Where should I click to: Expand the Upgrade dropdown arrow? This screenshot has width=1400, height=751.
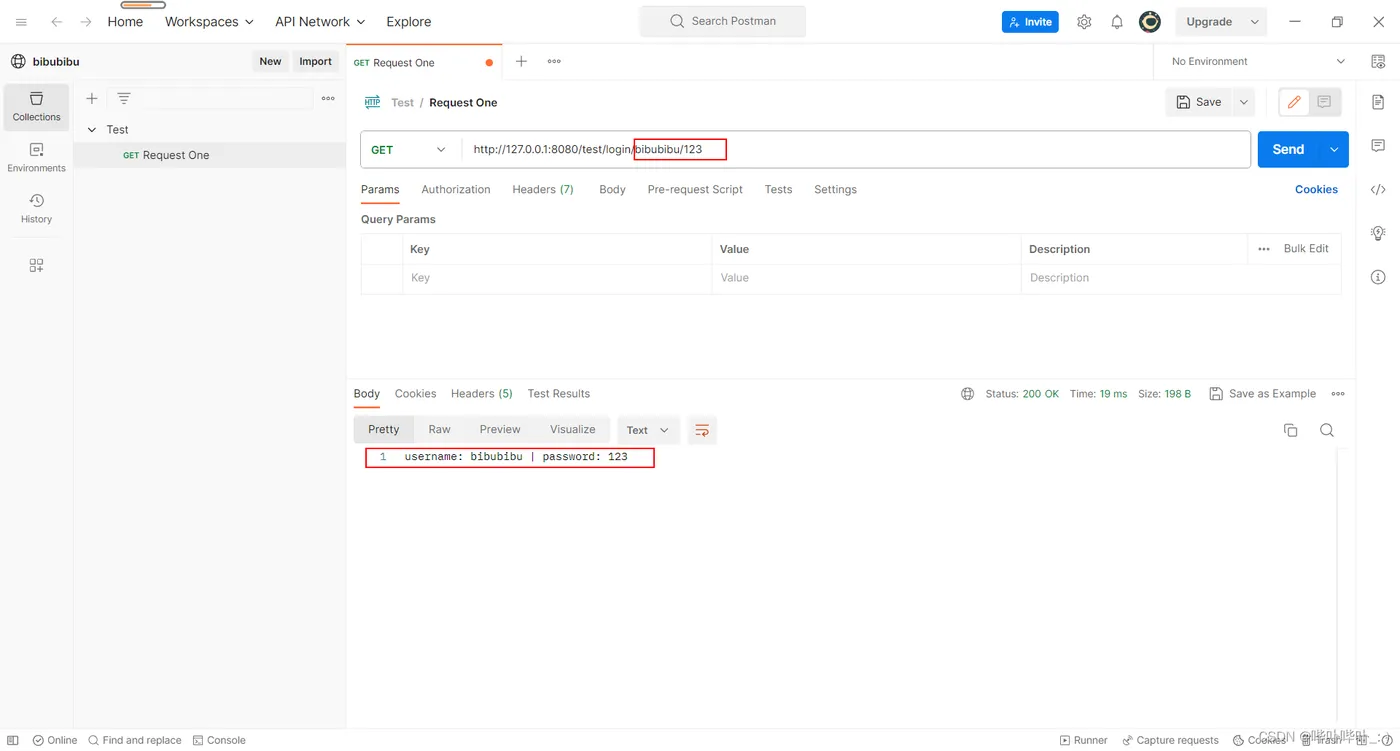(x=1254, y=22)
